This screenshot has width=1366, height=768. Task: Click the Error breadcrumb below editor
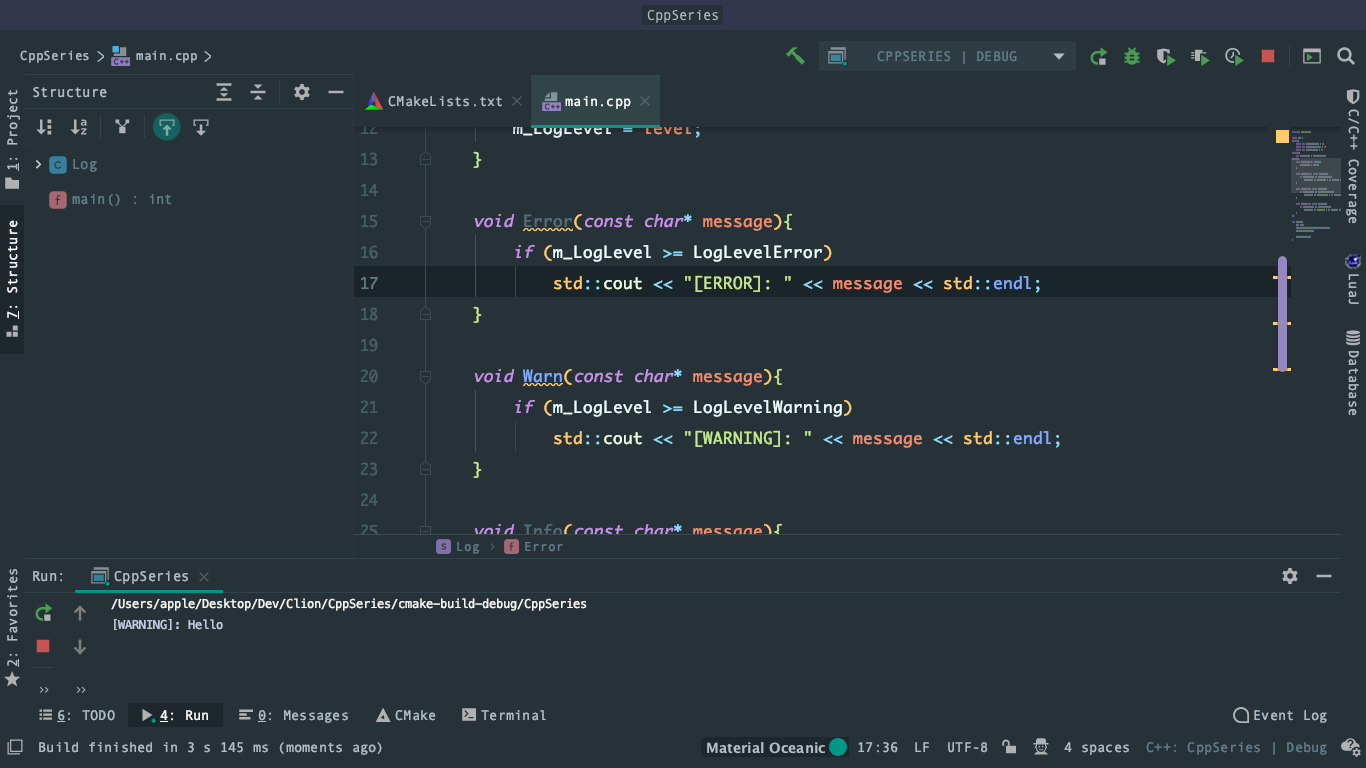(534, 547)
